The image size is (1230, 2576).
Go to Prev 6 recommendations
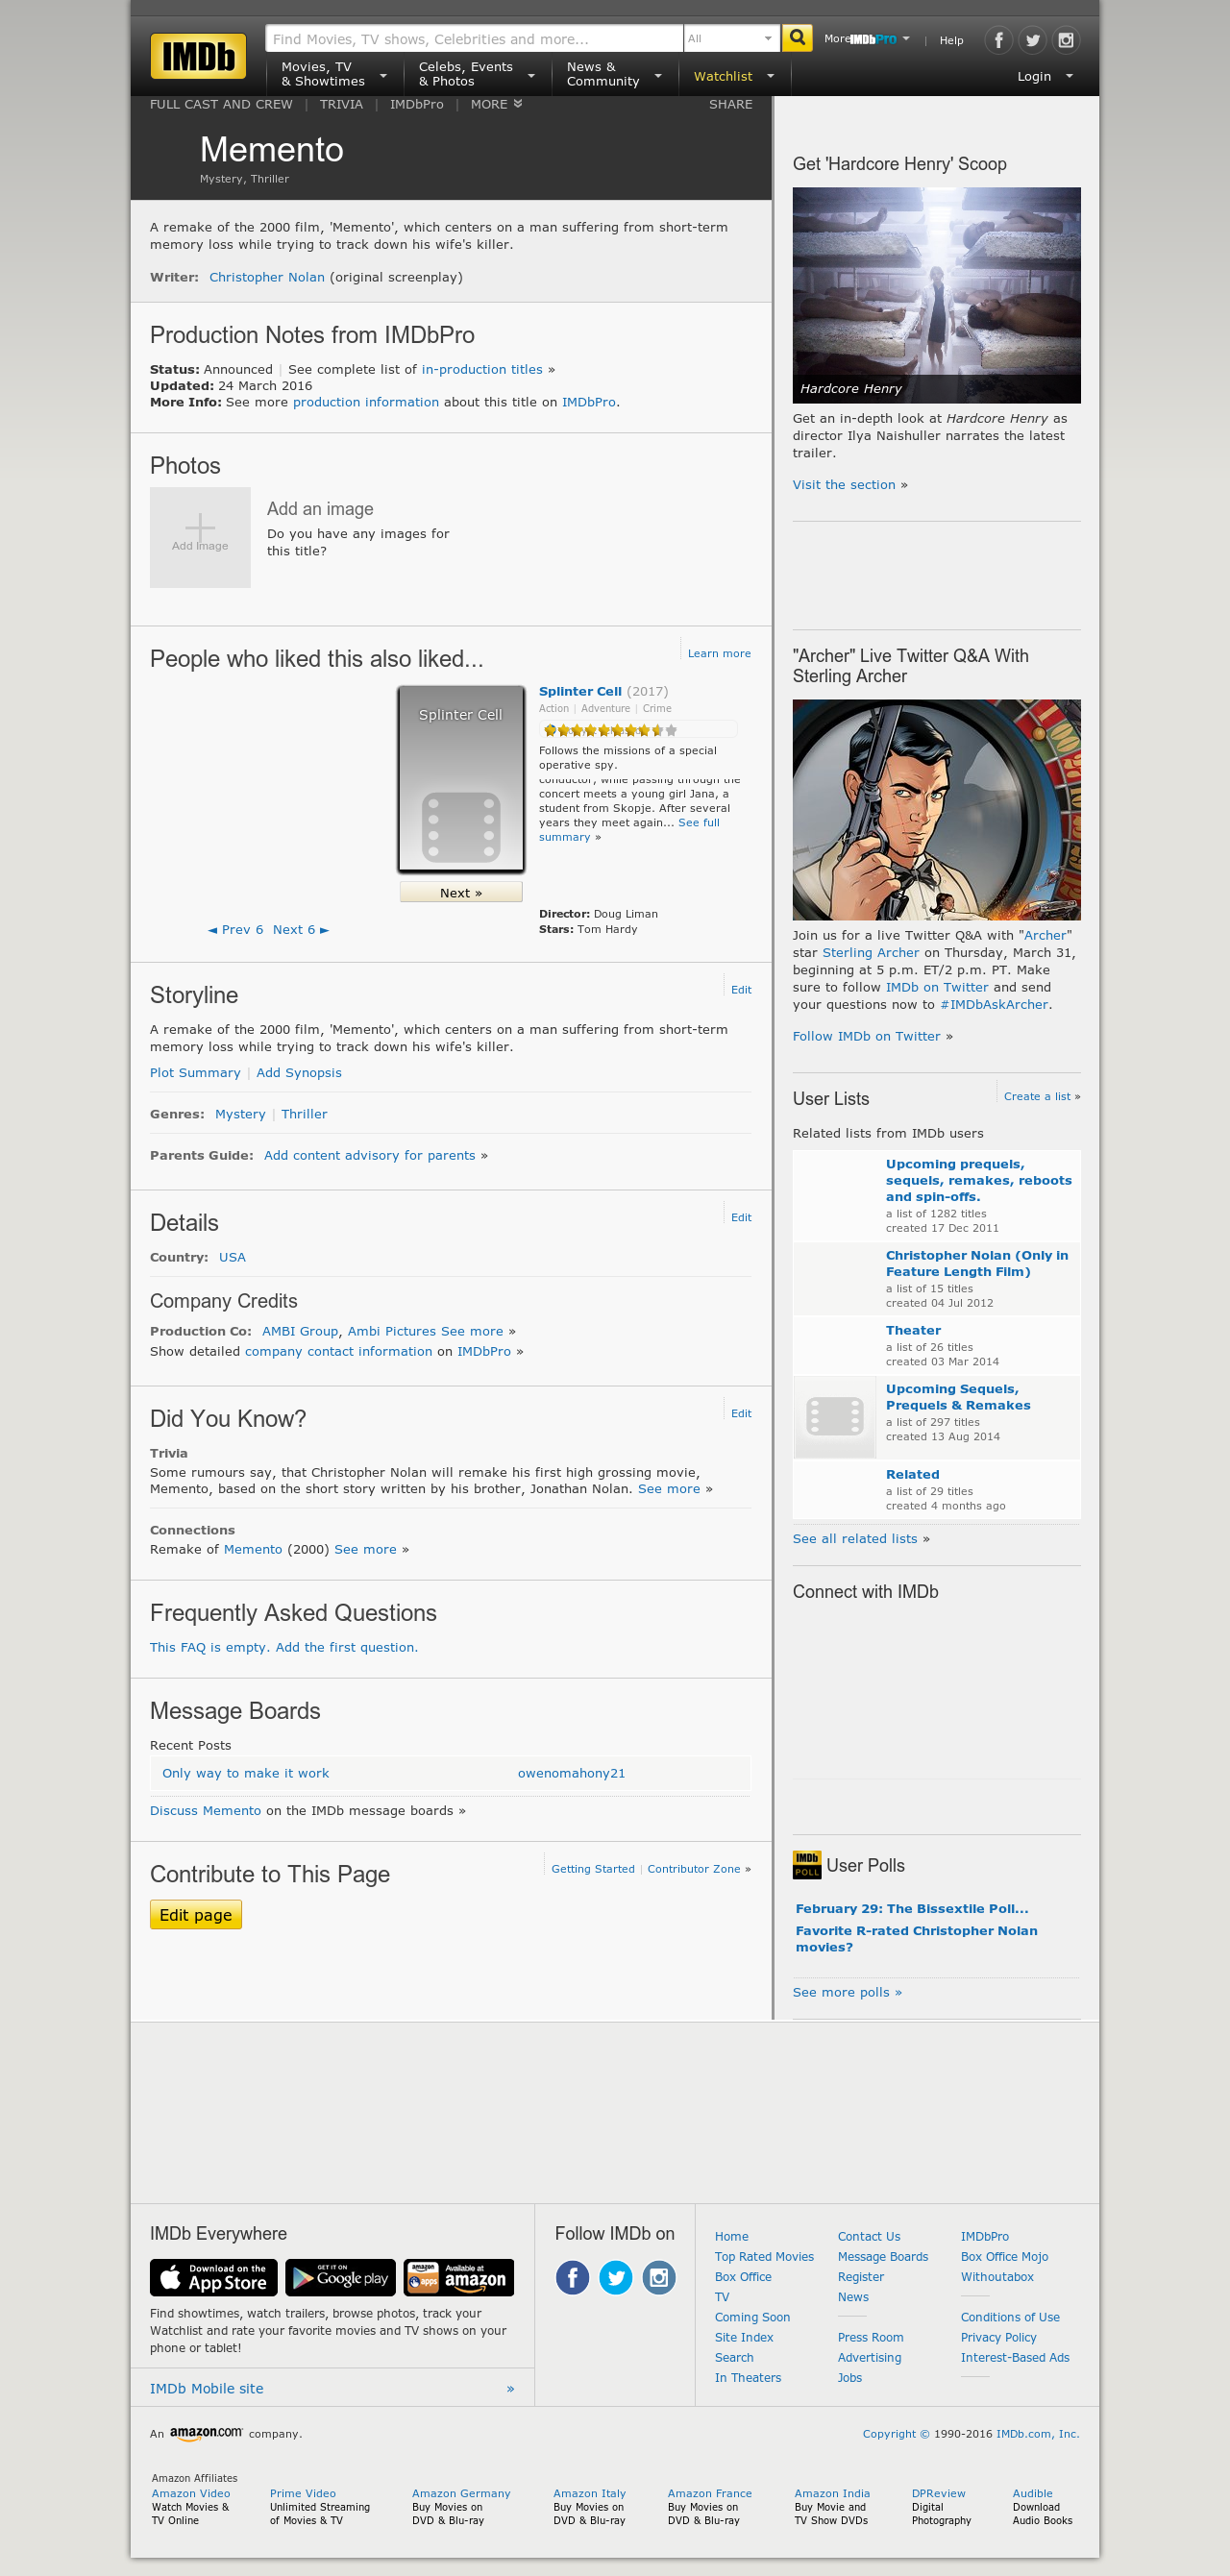(x=236, y=929)
